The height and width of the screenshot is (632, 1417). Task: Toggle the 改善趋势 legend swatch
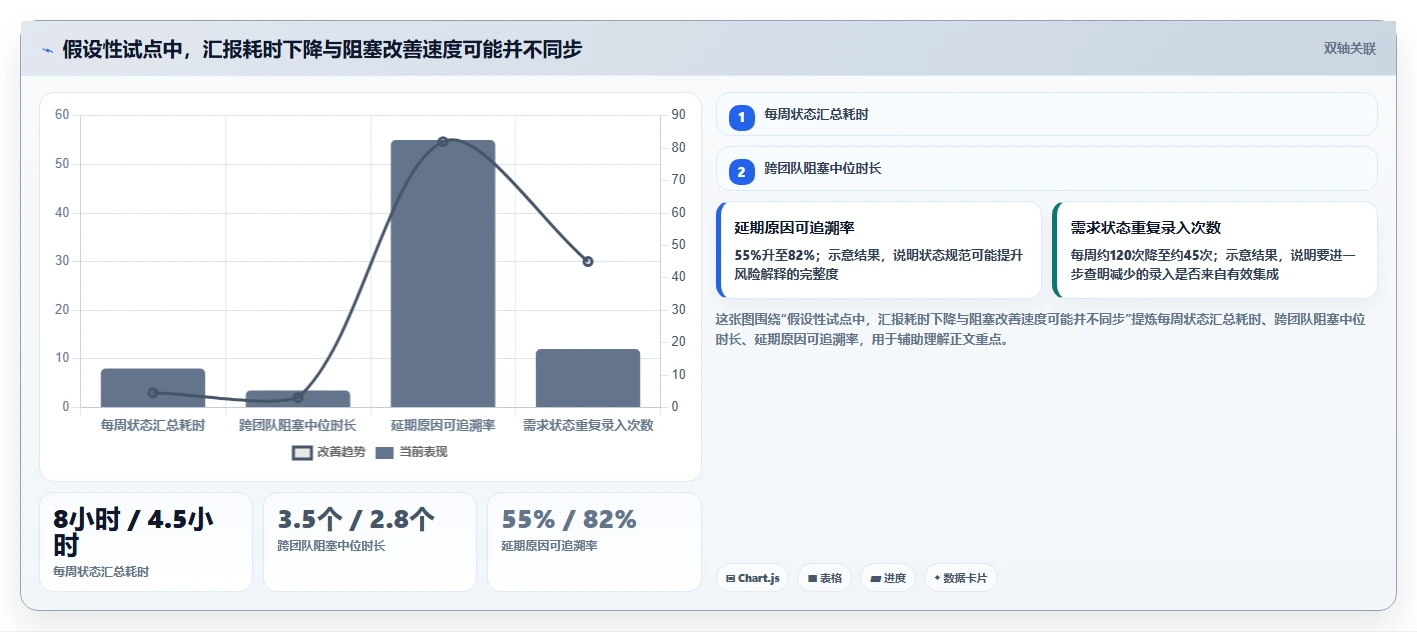[302, 453]
